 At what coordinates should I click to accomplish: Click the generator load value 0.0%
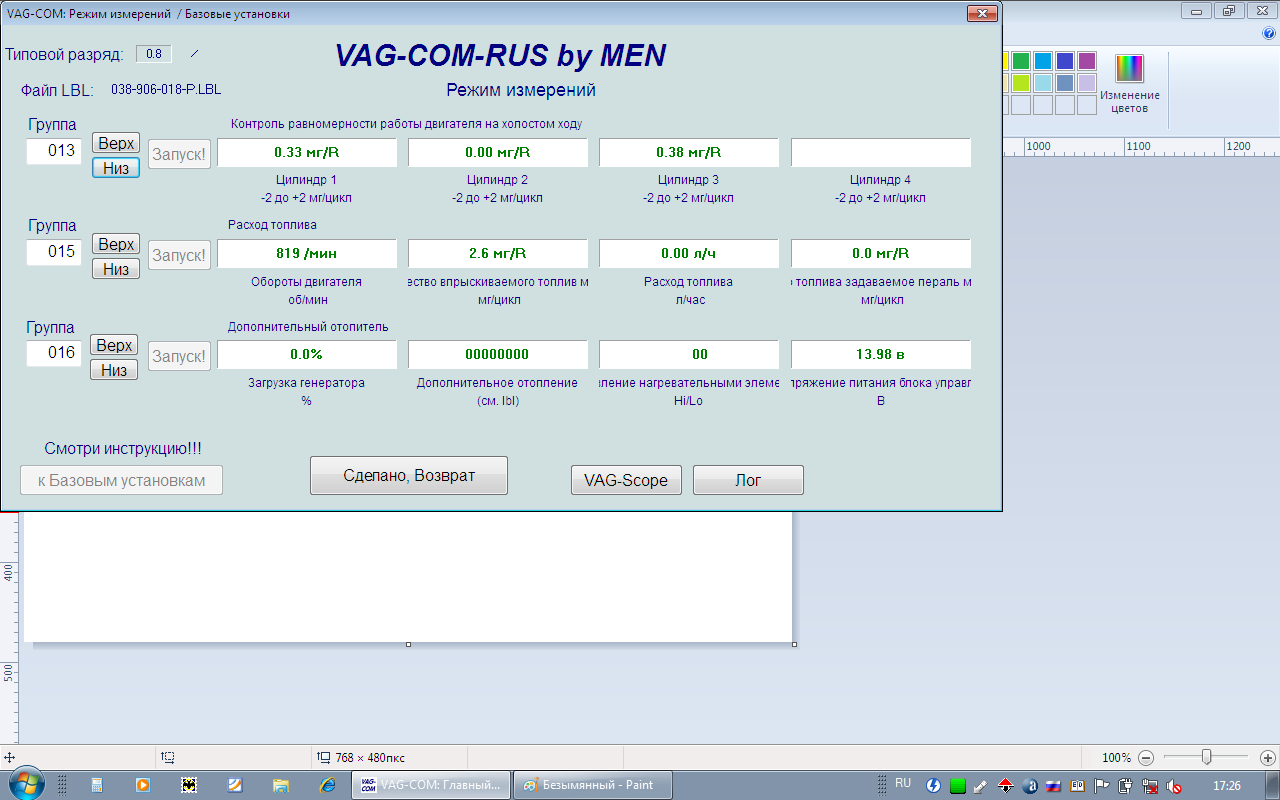307,355
